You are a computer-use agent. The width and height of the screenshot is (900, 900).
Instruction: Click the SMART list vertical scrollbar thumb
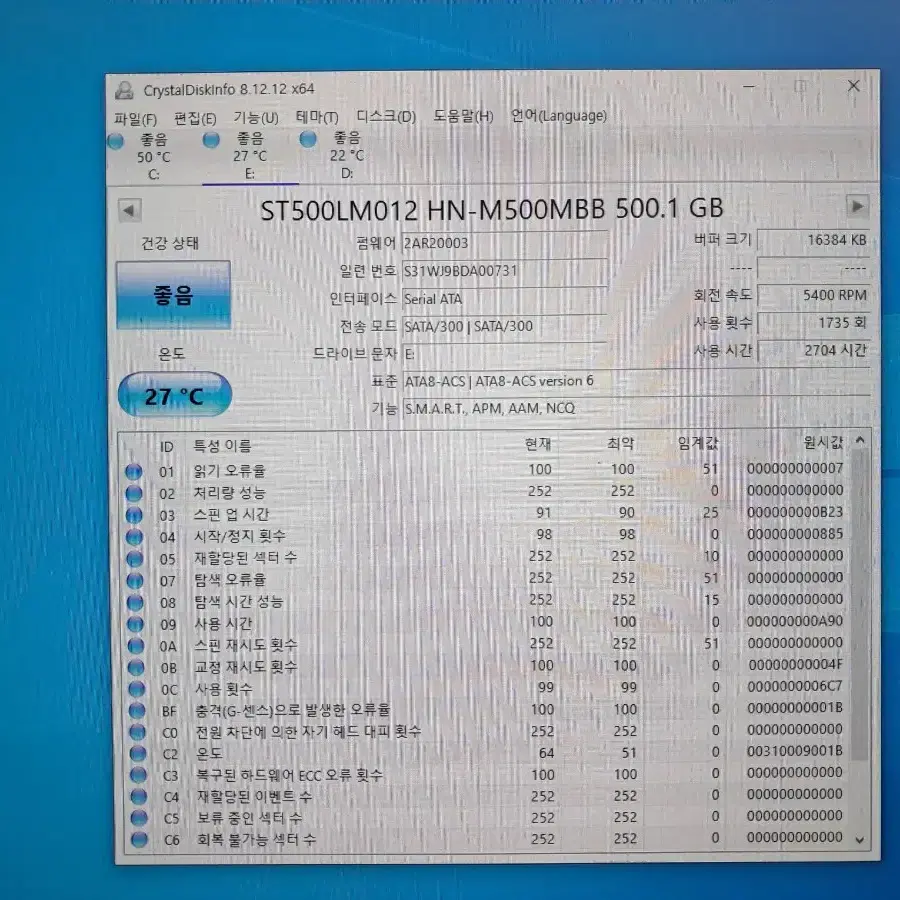pyautogui.click(x=860, y=604)
